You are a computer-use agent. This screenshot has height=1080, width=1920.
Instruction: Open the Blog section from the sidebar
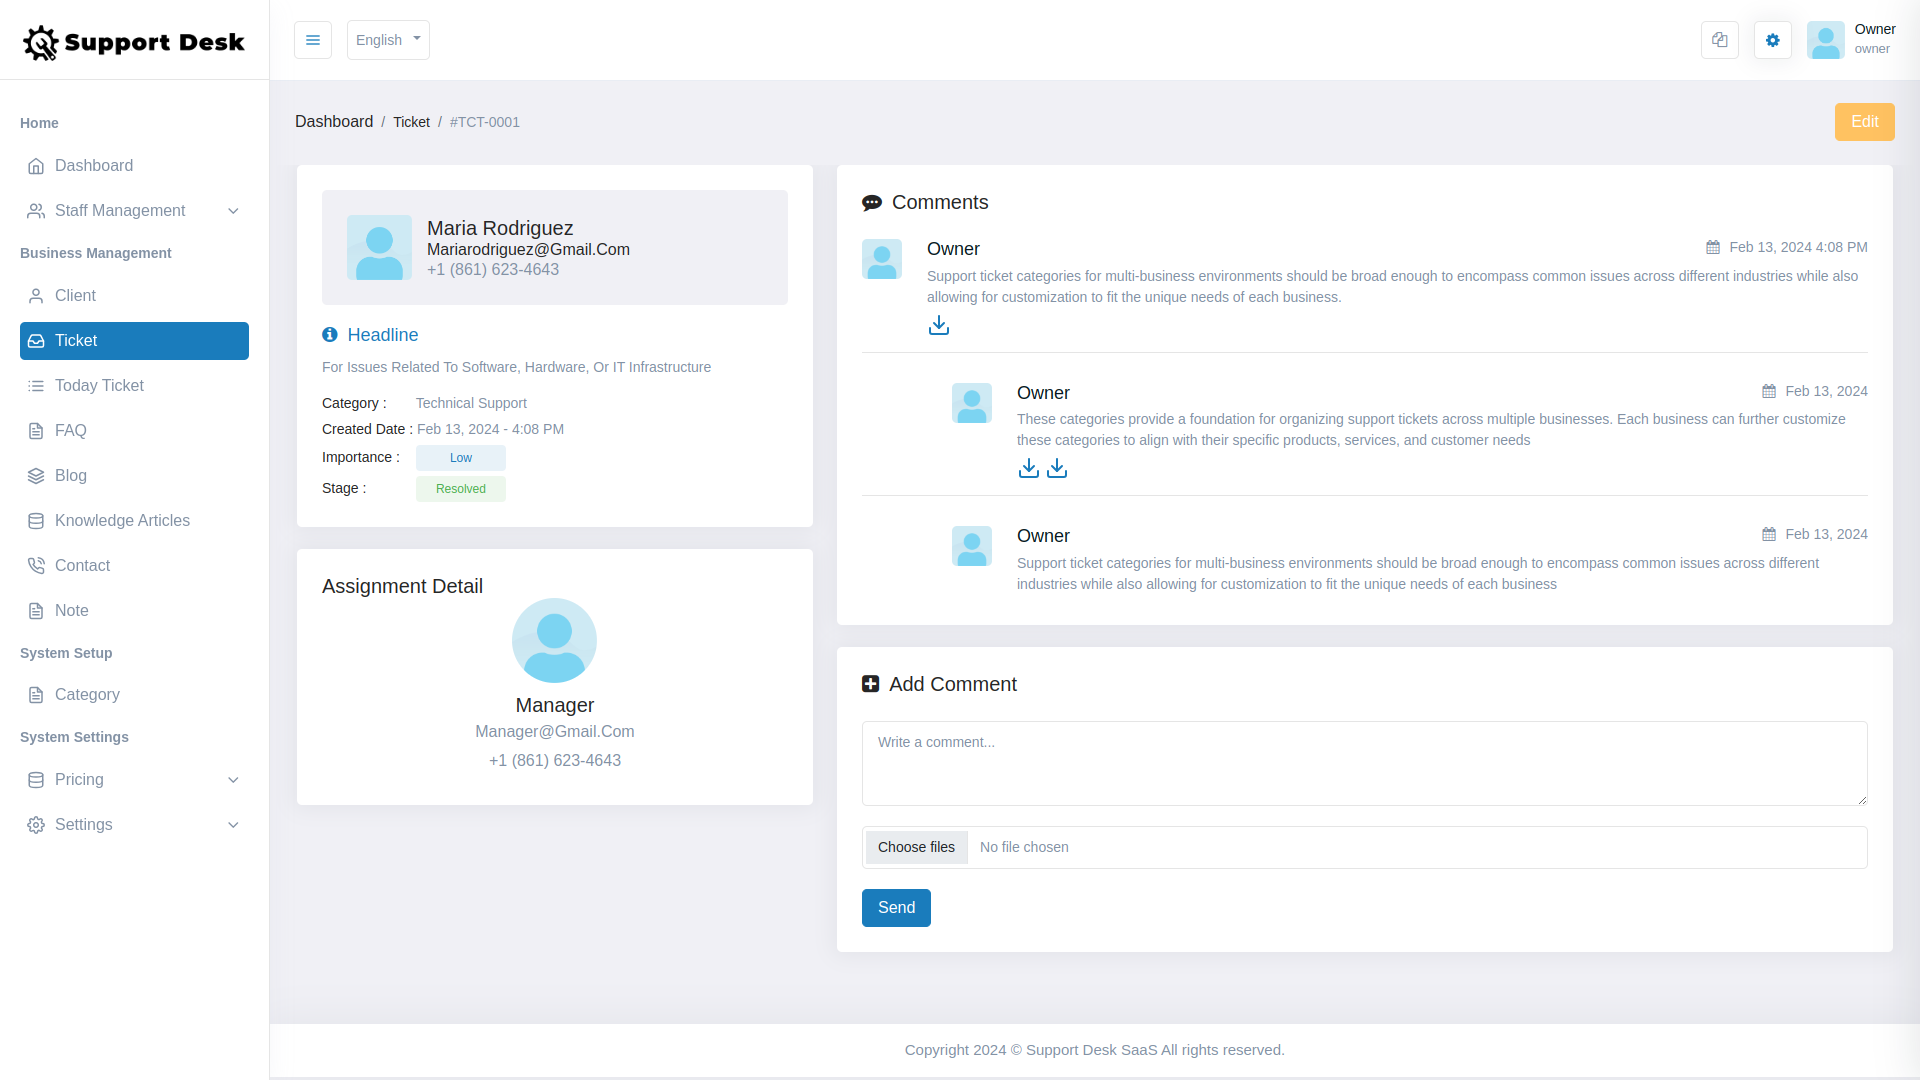pyautogui.click(x=70, y=475)
